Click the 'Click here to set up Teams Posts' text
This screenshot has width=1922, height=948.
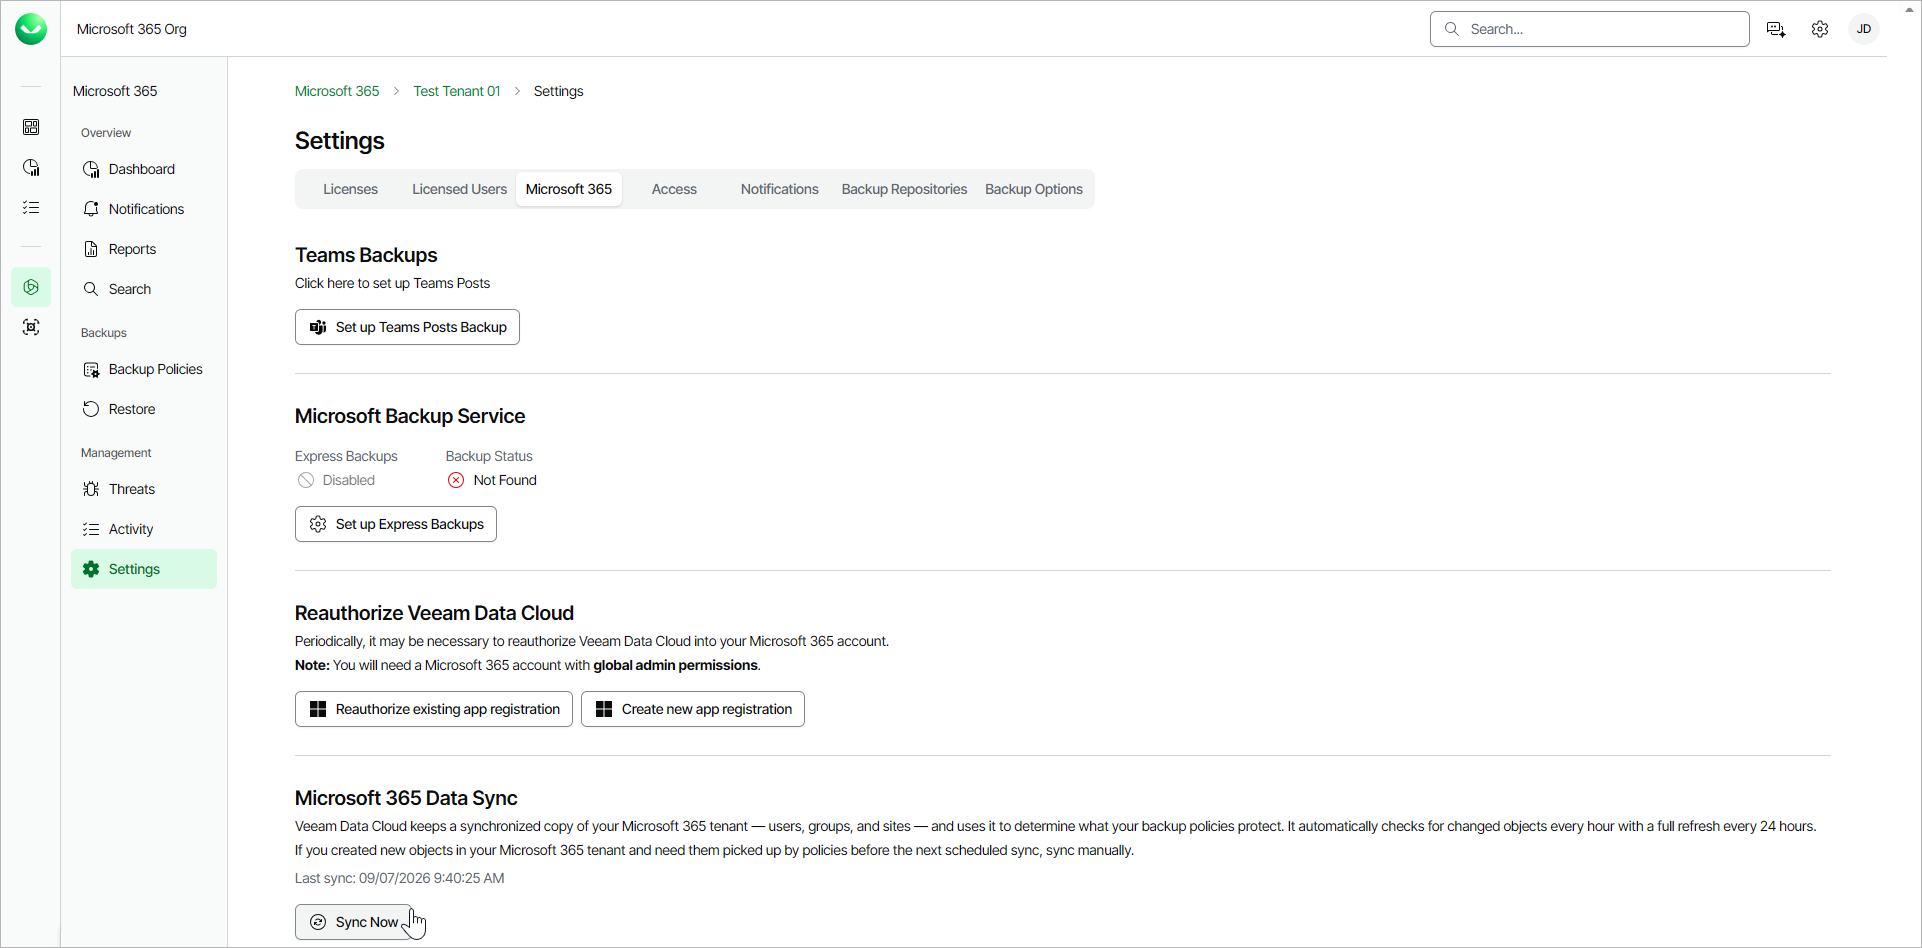coord(392,283)
